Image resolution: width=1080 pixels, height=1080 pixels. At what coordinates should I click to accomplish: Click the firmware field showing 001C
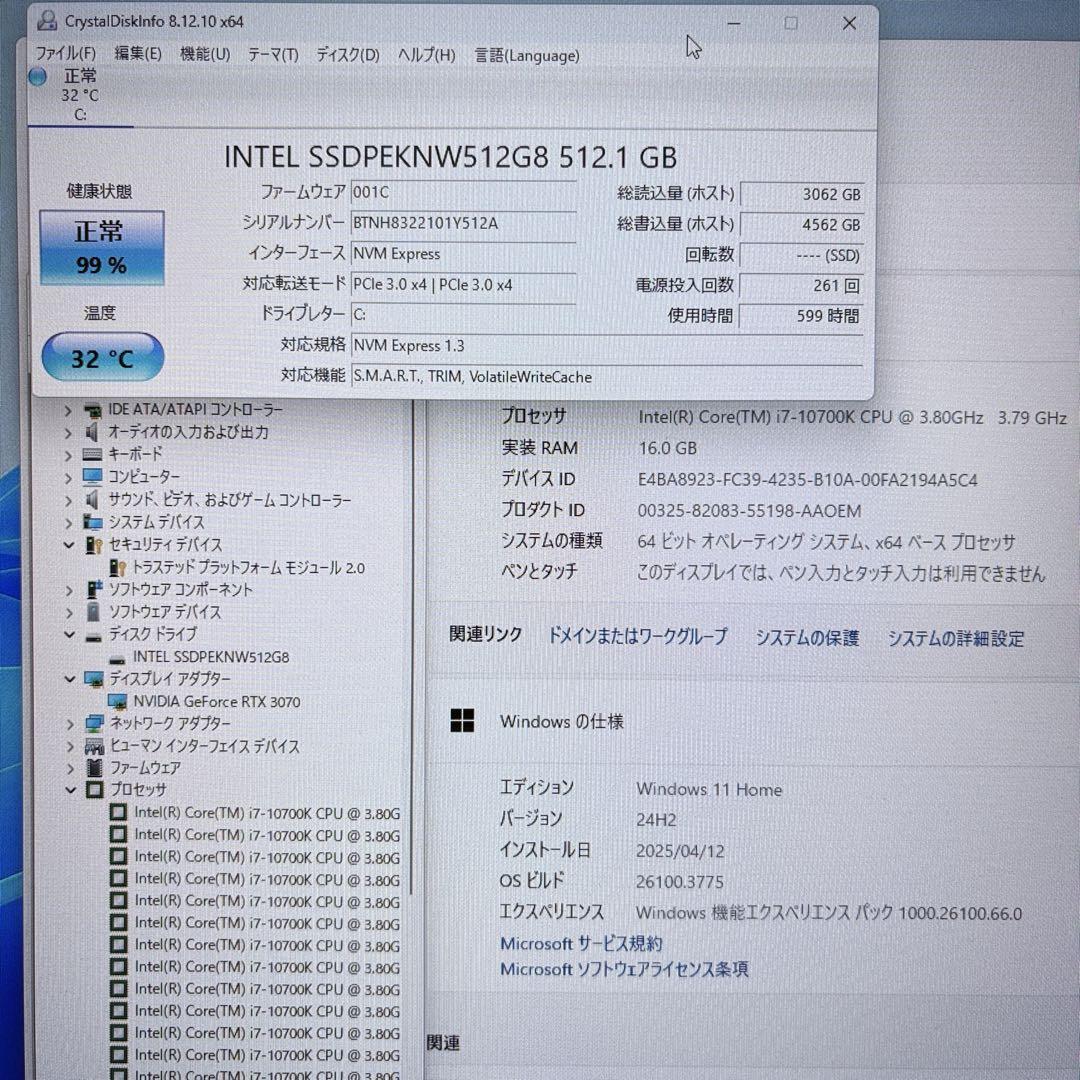pos(463,192)
